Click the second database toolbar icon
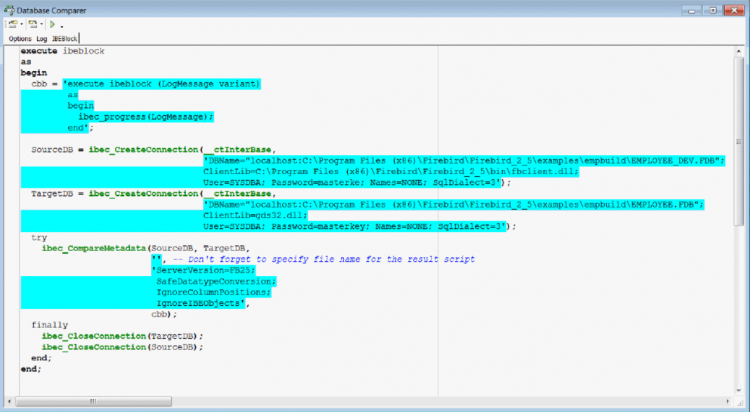Viewport: 750px width, 412px height. coord(33,24)
